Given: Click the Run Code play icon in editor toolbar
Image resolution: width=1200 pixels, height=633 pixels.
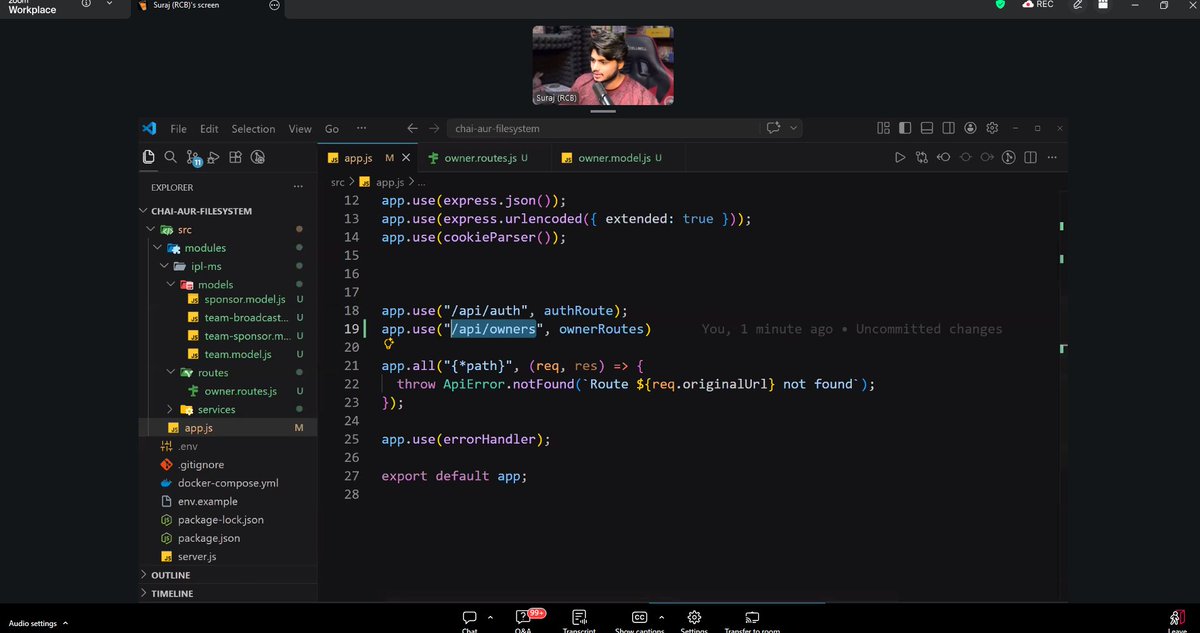Looking at the screenshot, I should [x=899, y=157].
